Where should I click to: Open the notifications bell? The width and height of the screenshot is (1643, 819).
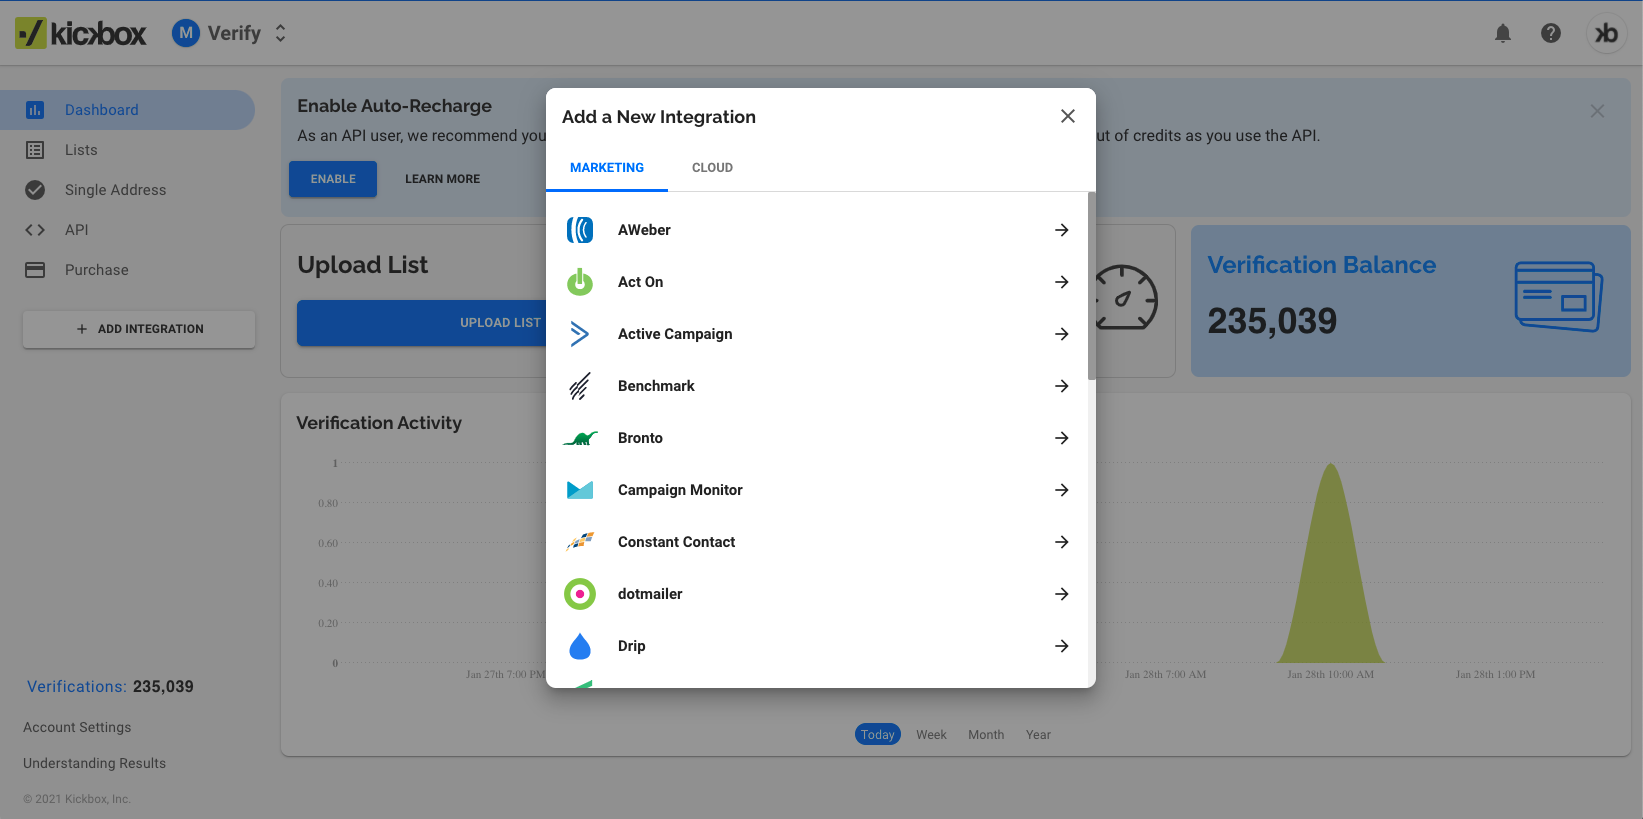pos(1503,33)
